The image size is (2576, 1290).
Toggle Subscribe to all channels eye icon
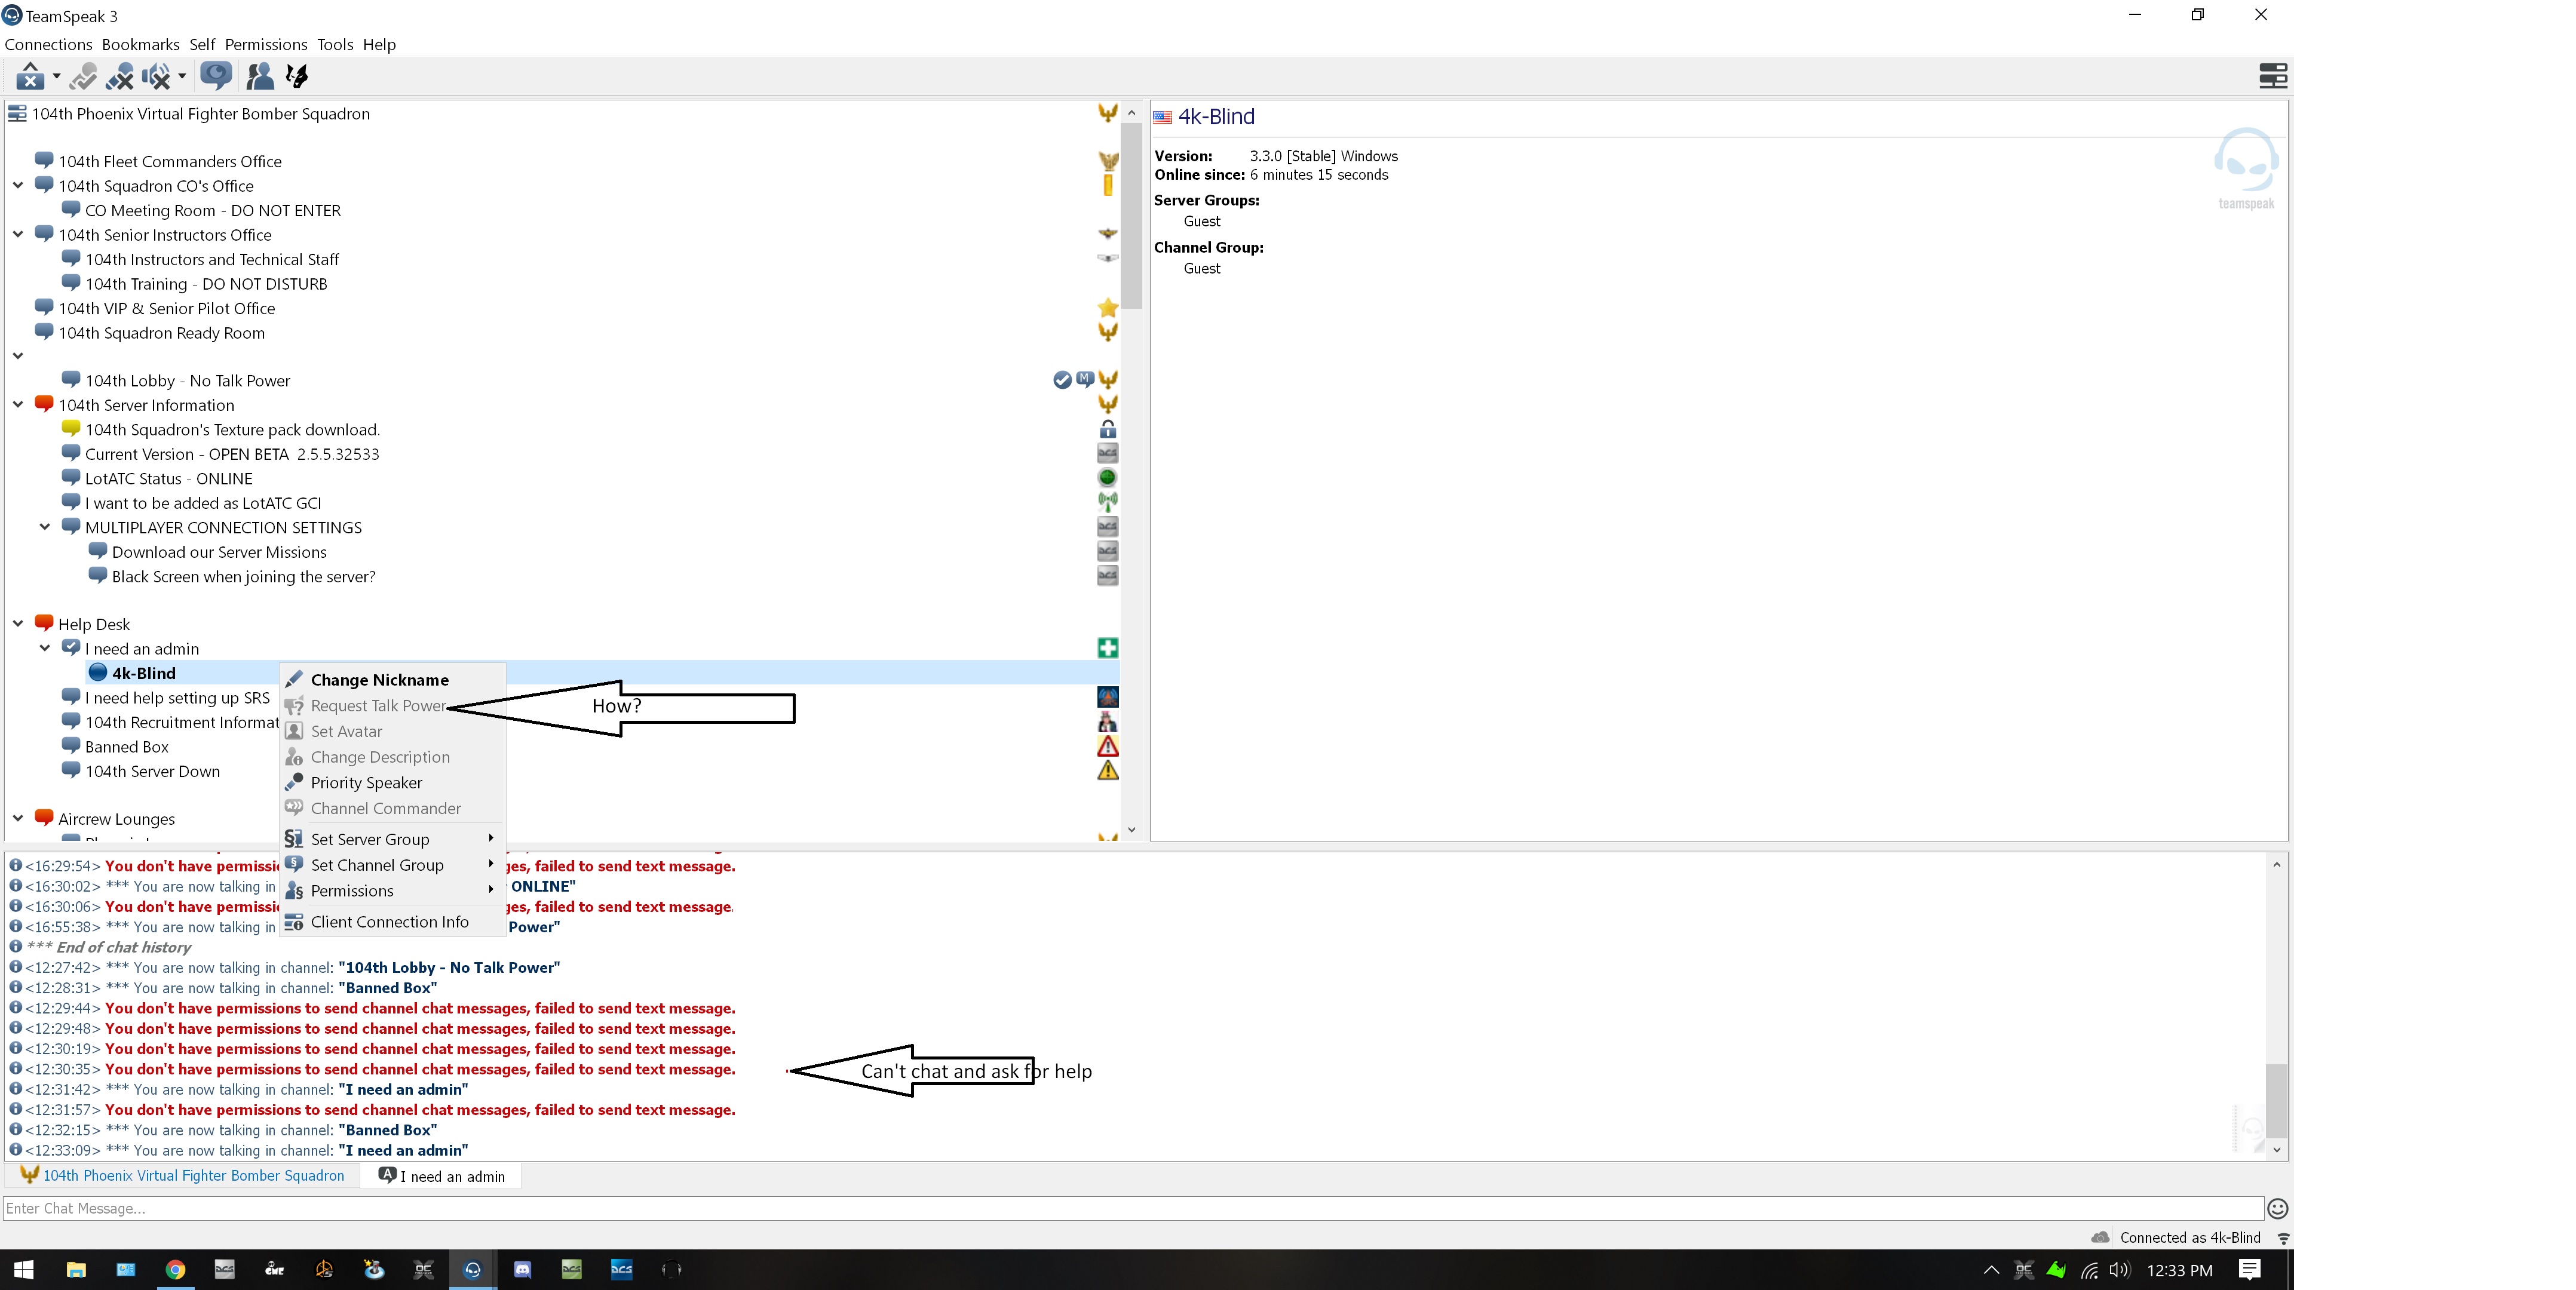pos(216,76)
